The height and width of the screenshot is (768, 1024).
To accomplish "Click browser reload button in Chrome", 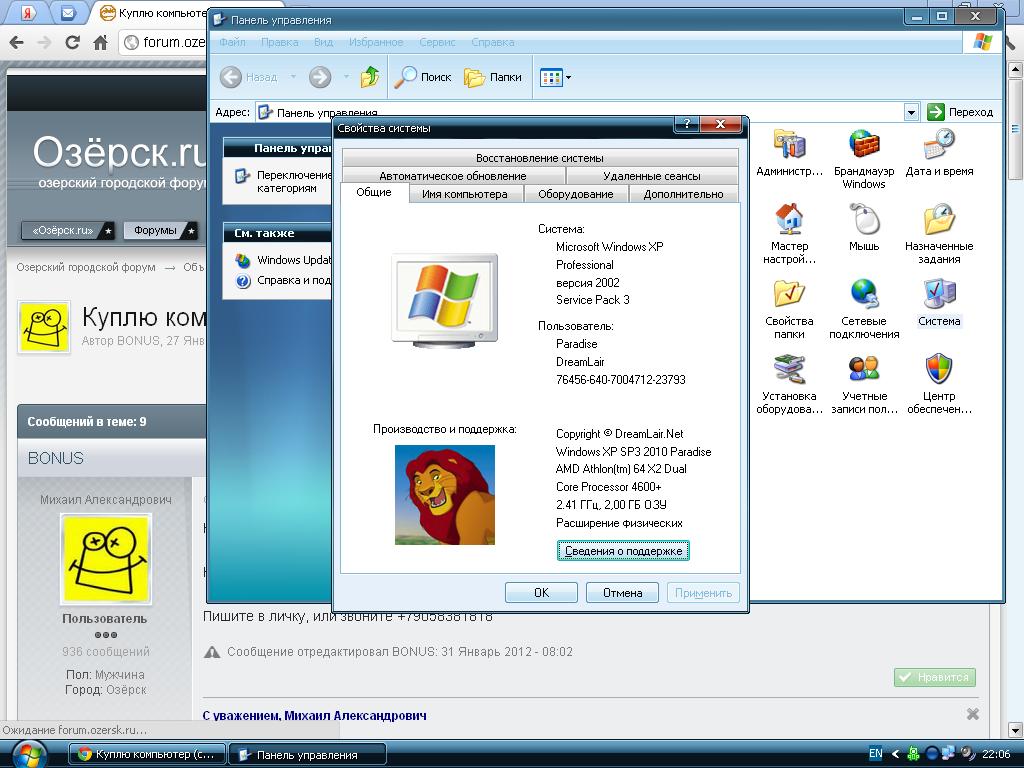I will tap(72, 42).
